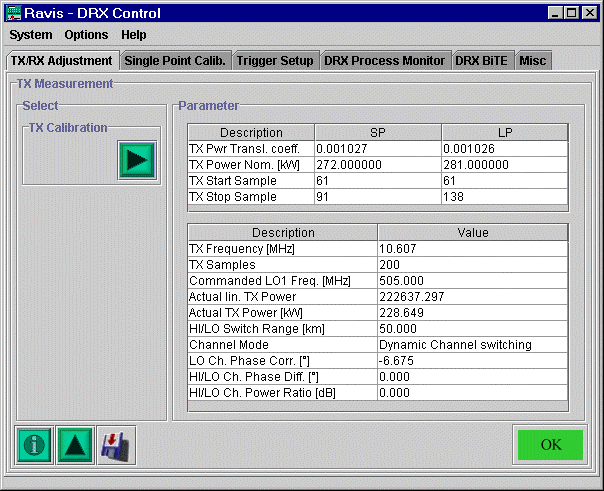Close the DRX Control window
Image resolution: width=604 pixels, height=491 pixels.
coord(590,13)
